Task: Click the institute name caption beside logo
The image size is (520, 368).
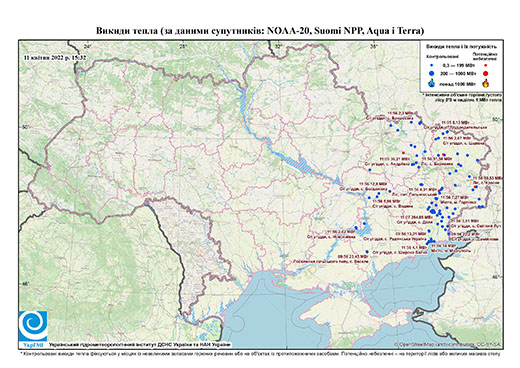Action: pos(140,344)
